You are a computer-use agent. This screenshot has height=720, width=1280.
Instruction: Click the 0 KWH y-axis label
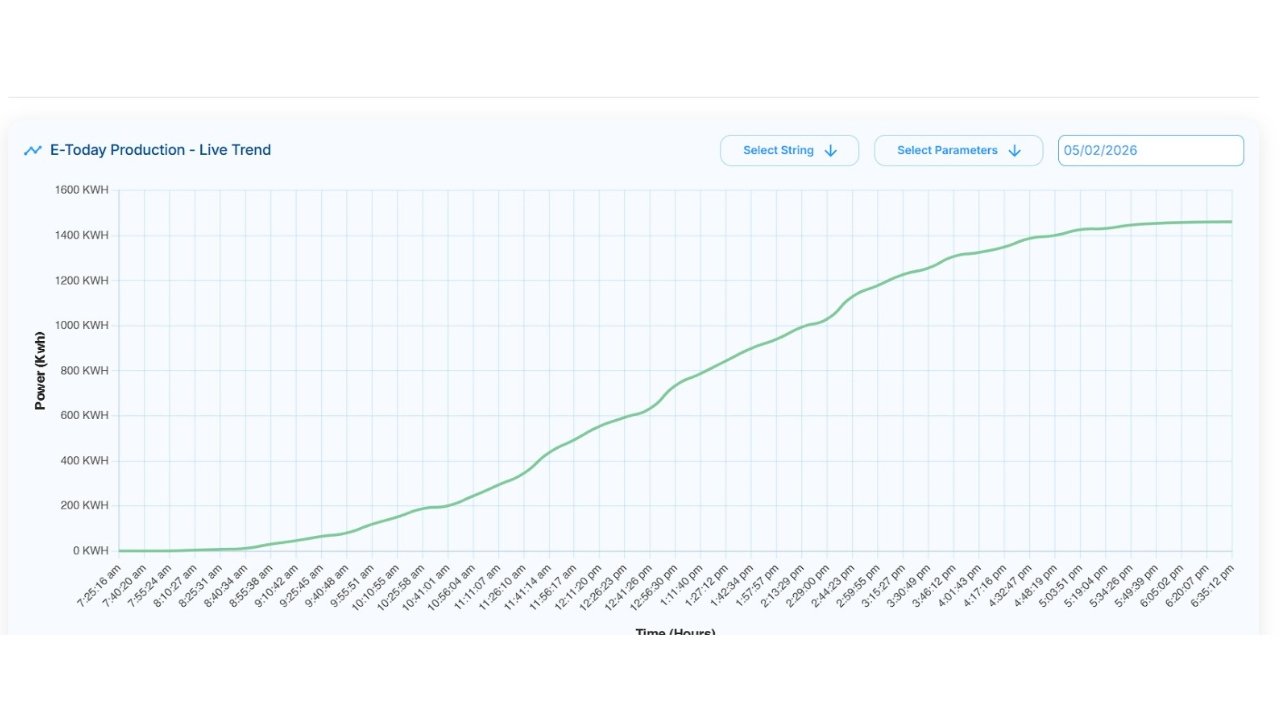[x=90, y=551]
